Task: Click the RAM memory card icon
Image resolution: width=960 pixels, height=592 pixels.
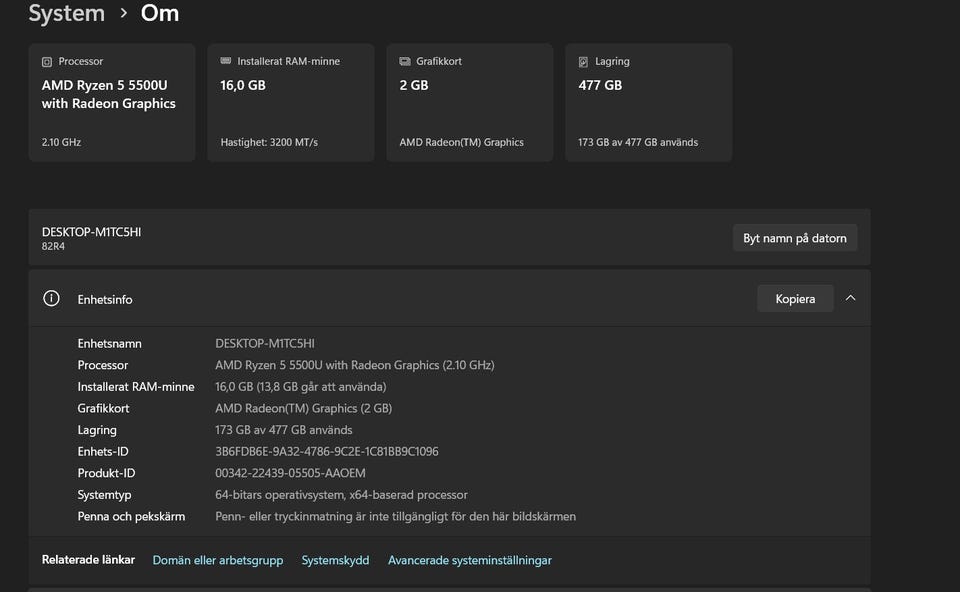Action: tap(225, 61)
